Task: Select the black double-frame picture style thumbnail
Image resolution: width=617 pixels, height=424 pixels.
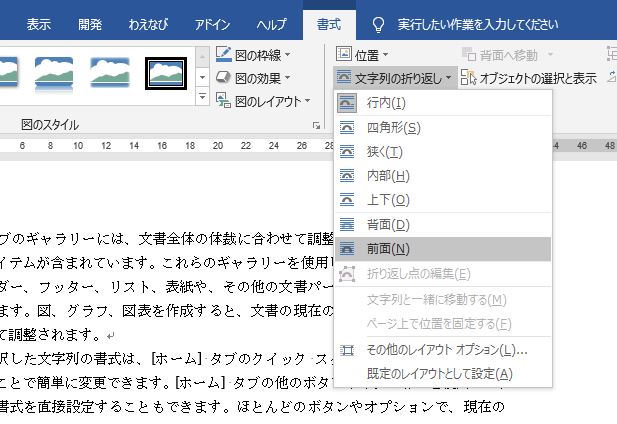Action: [x=166, y=73]
